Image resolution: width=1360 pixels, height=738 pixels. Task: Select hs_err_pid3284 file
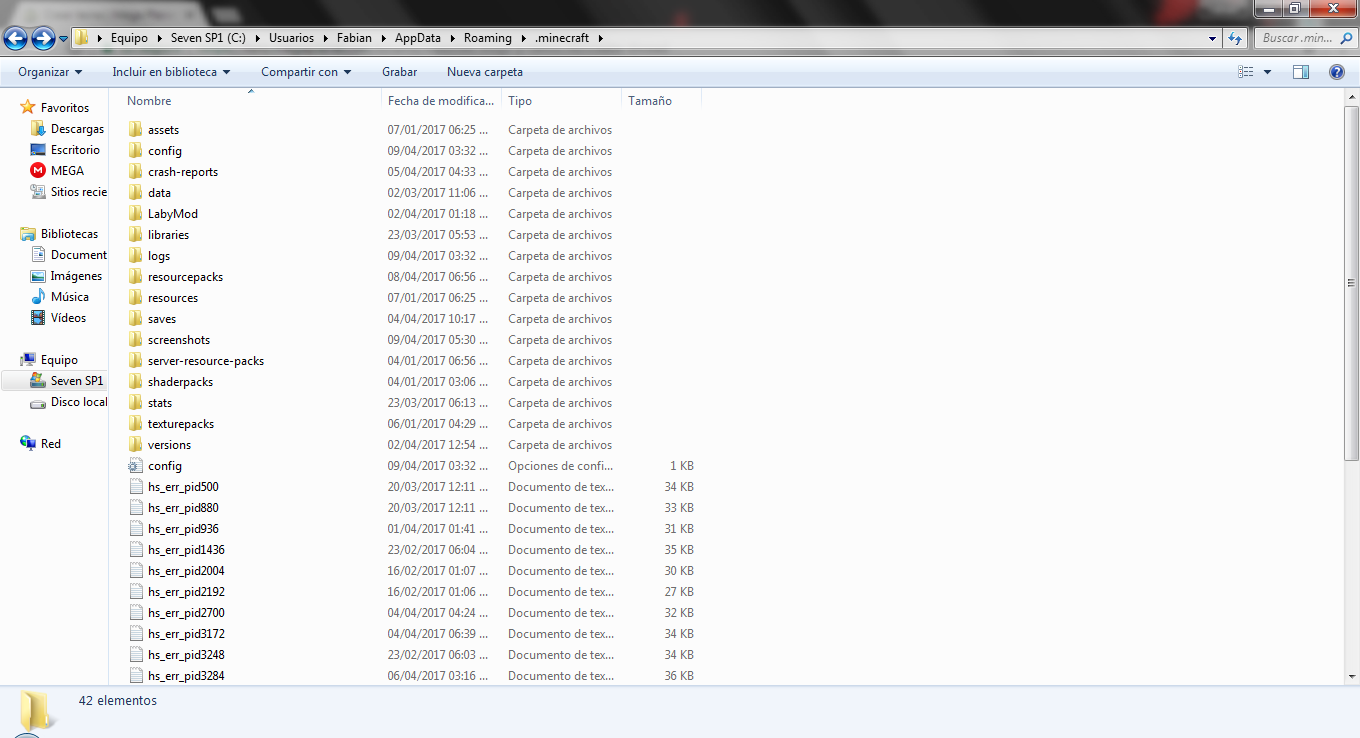tap(186, 676)
